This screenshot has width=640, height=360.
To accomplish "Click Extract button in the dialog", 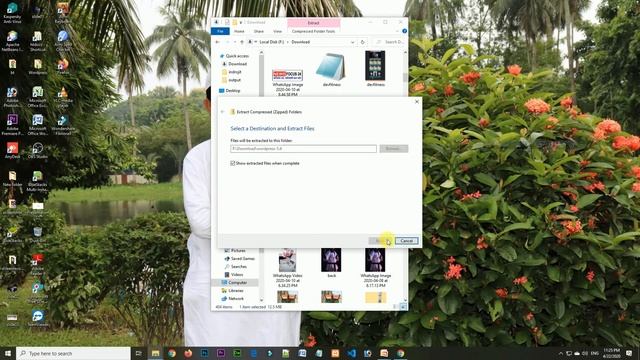I will coord(380,241).
